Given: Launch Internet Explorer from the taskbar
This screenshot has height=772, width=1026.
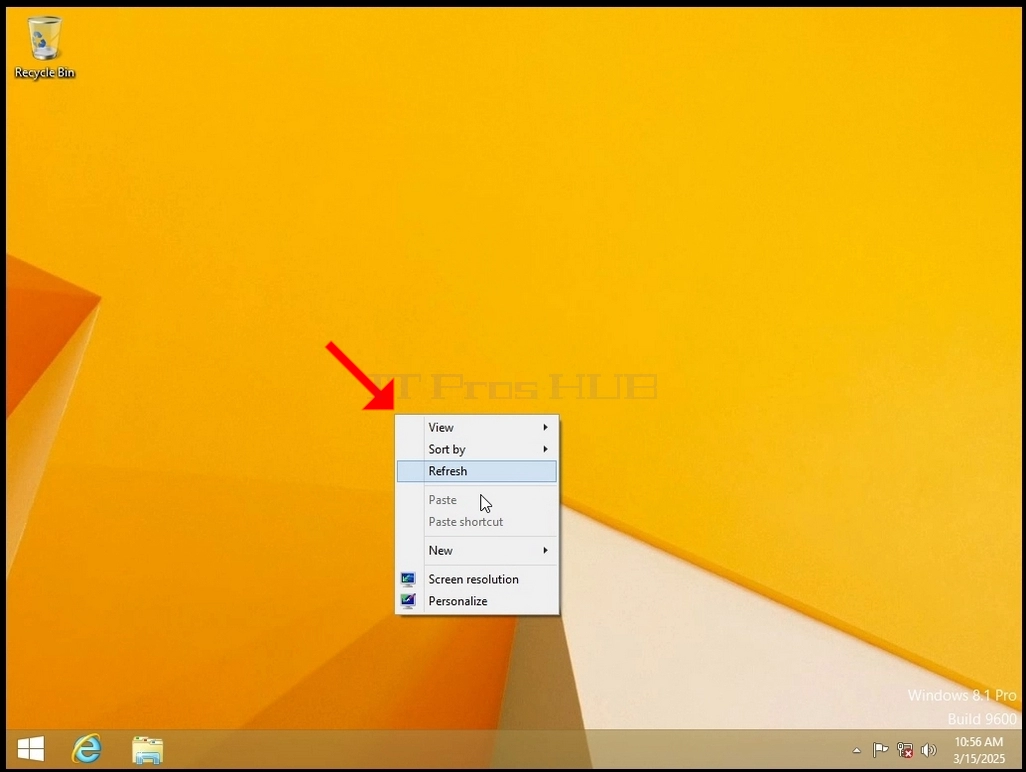Looking at the screenshot, I should click(x=86, y=748).
